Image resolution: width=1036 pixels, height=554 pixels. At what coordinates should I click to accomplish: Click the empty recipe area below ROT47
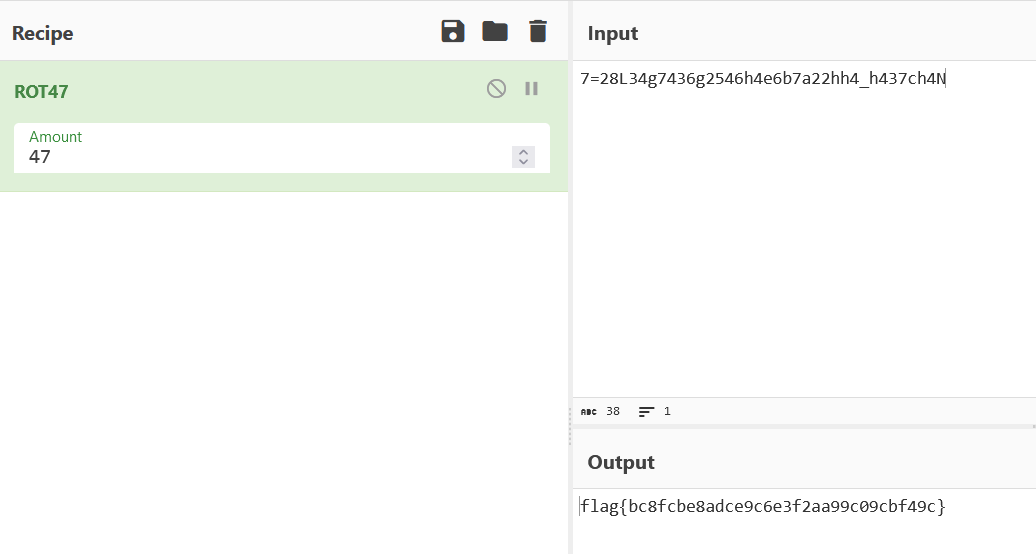pyautogui.click(x=284, y=370)
